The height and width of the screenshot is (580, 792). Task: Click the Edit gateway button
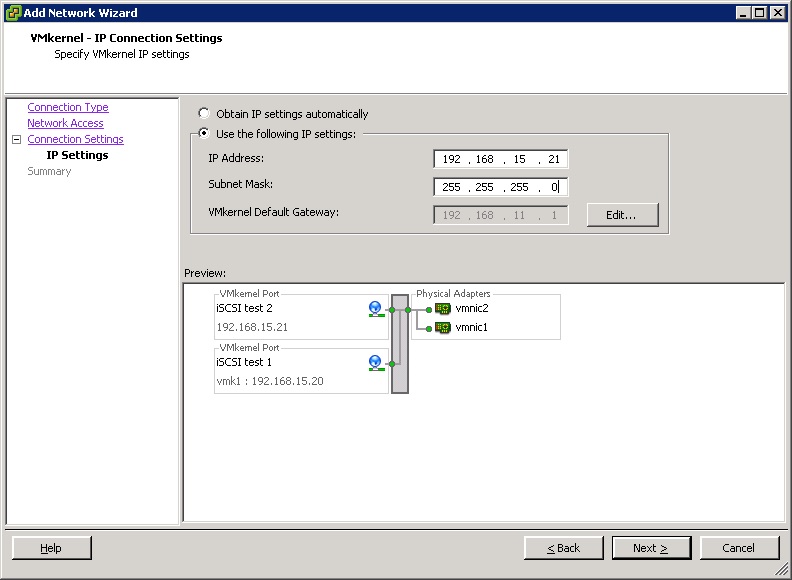(x=623, y=214)
